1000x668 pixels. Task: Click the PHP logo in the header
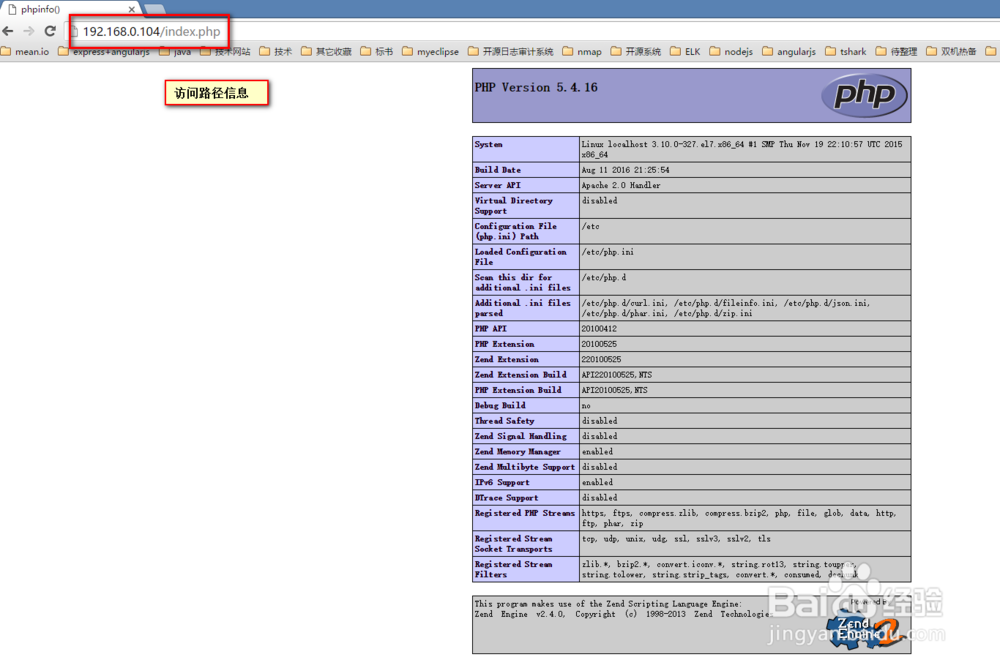coord(864,95)
